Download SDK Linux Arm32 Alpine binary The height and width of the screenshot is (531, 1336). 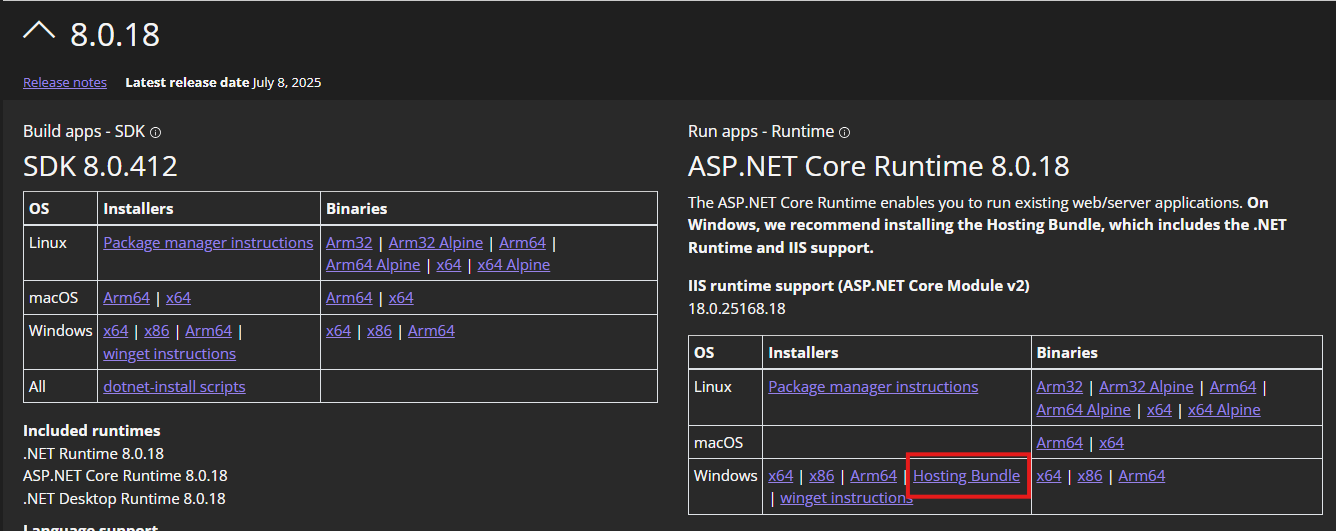pos(436,242)
